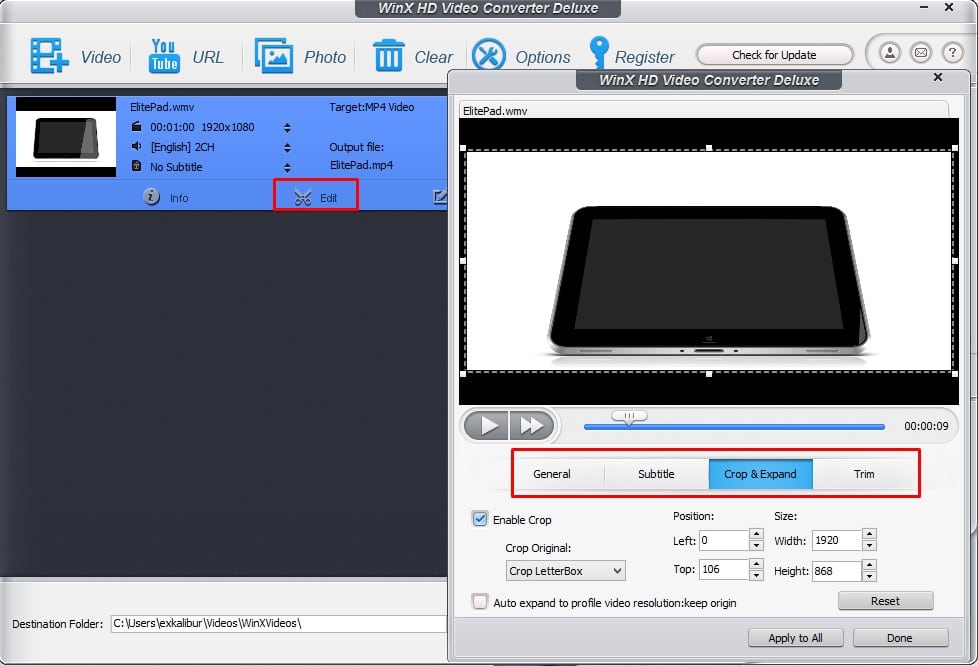The image size is (978, 666).
Task: Open the Crop LetterBox dropdown
Action: pos(566,571)
